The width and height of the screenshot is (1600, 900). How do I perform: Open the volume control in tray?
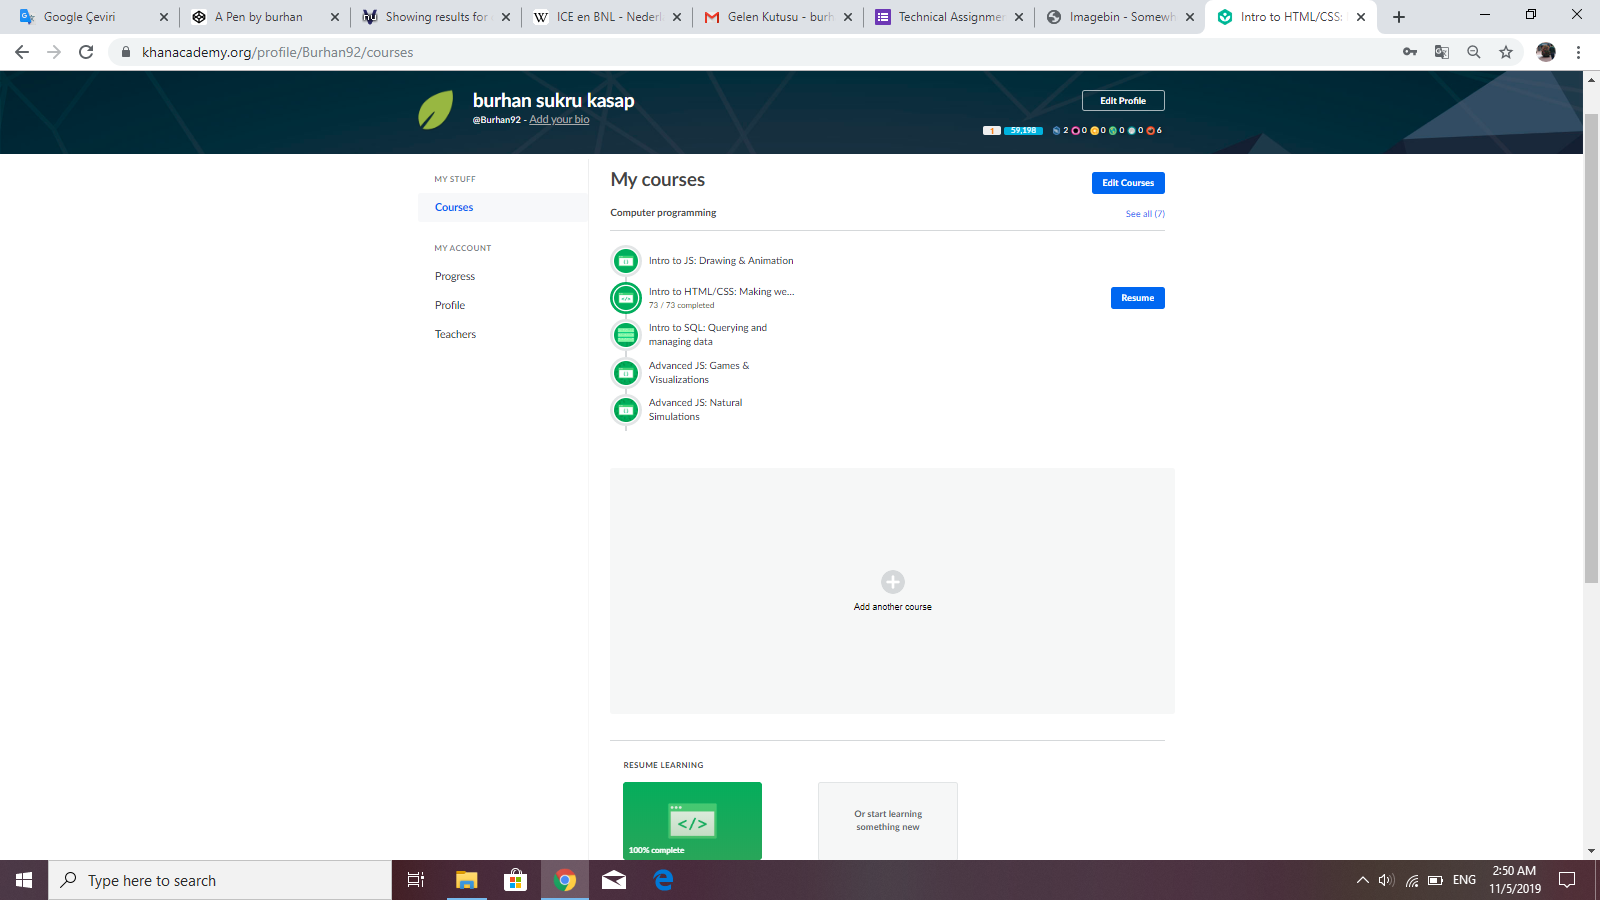(x=1386, y=880)
